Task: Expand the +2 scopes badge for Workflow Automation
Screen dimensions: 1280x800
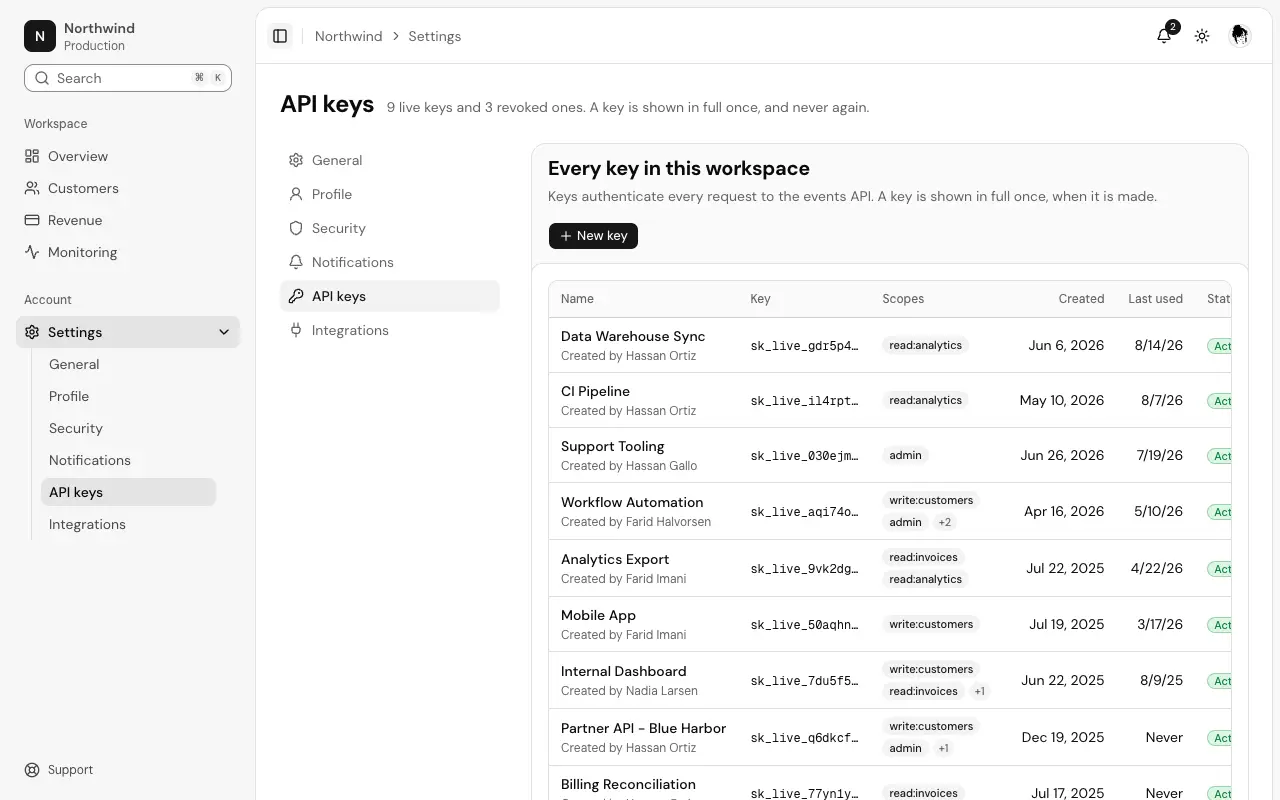Action: point(944,522)
